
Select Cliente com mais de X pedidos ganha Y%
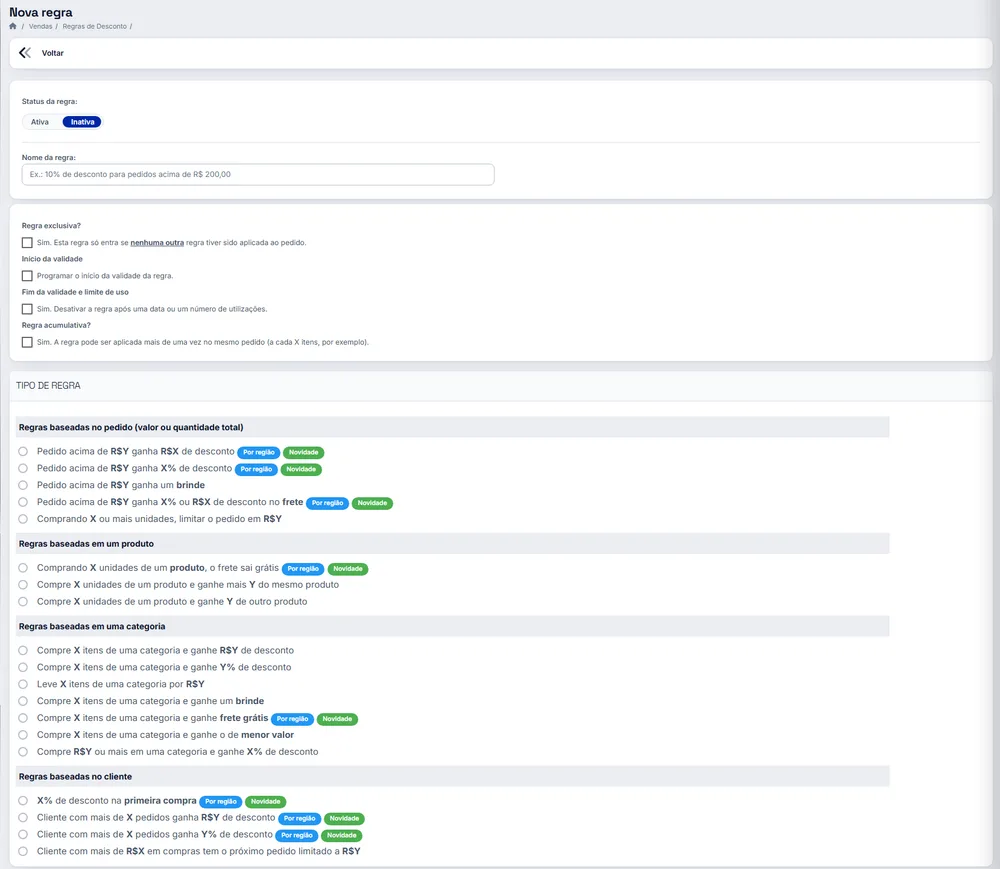tap(23, 834)
